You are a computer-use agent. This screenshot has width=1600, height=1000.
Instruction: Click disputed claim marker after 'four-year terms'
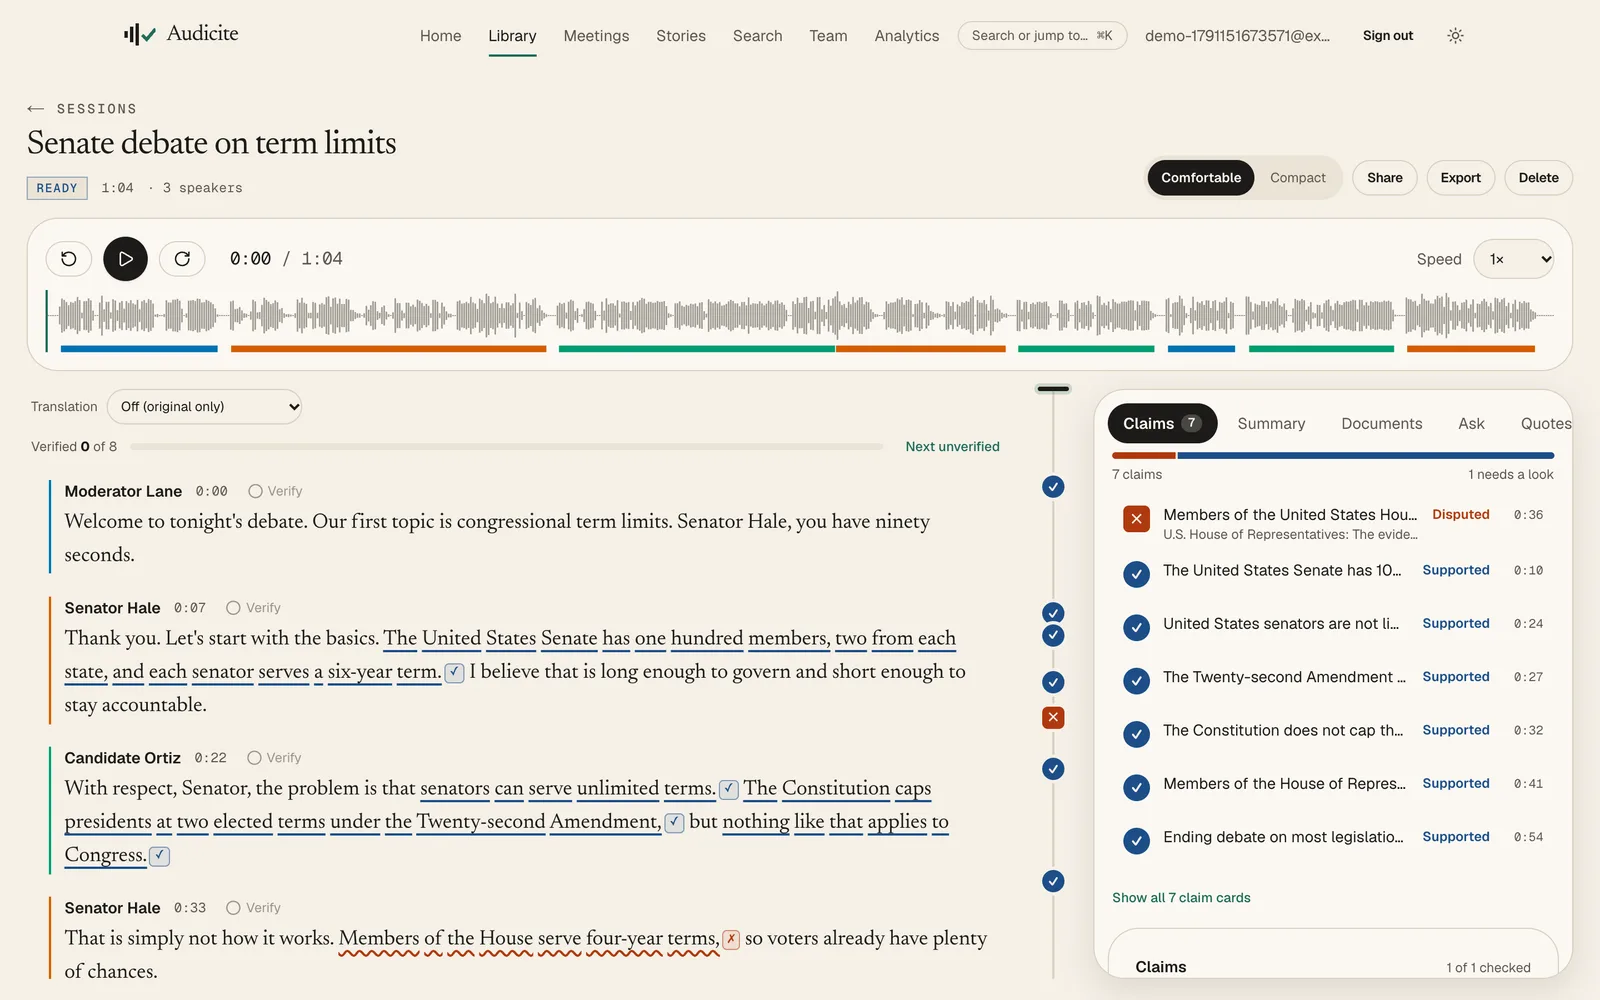(x=731, y=939)
